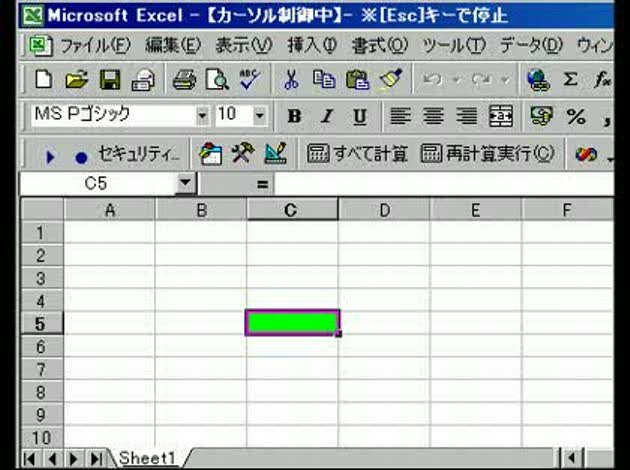Click the formula bar equals button
Viewport: 630px width, 470px height.
point(262,184)
